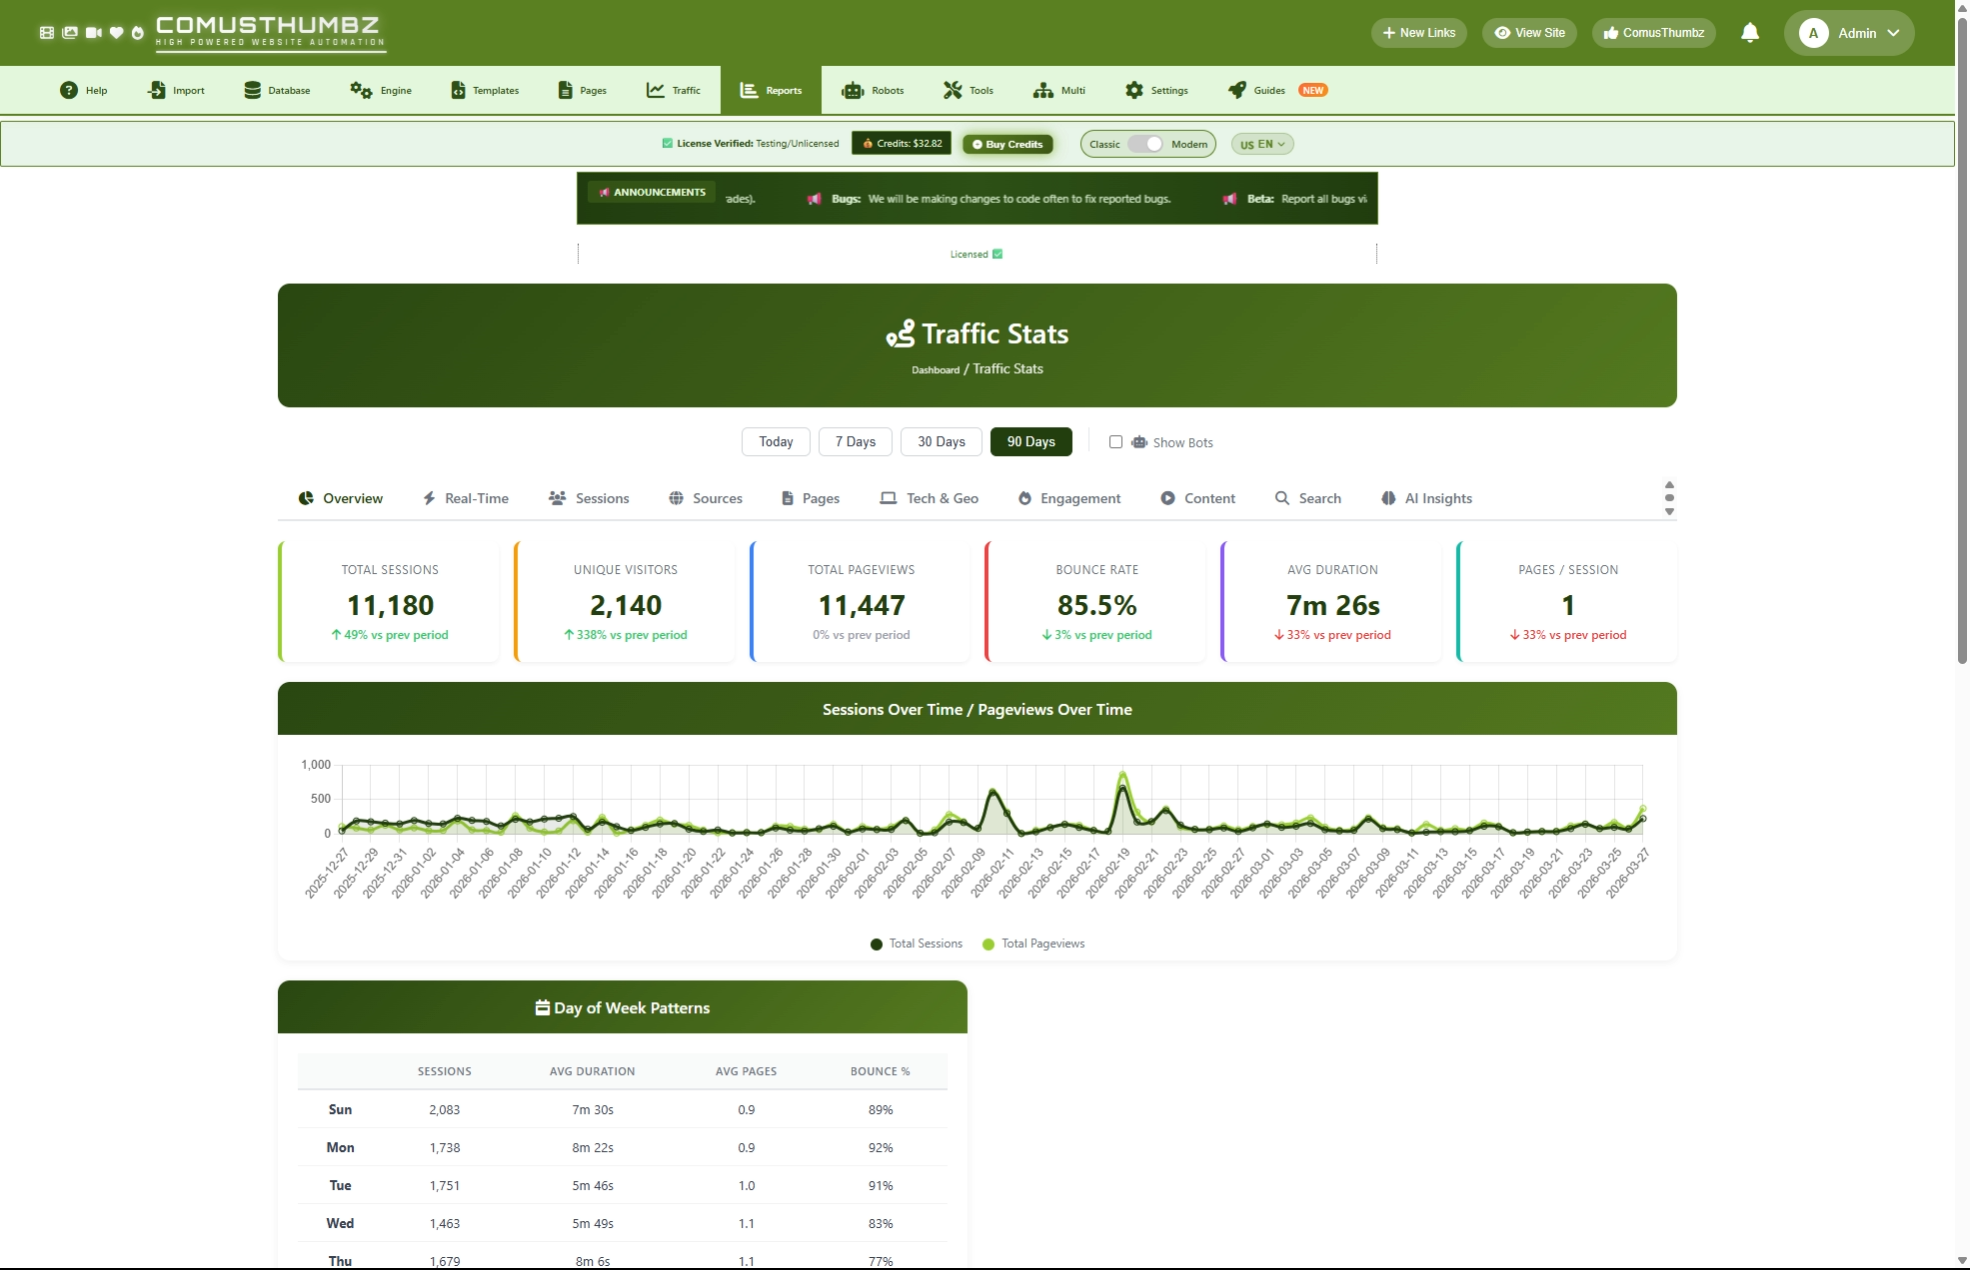Select the Import tool
The image size is (1970, 1270).
click(x=176, y=90)
